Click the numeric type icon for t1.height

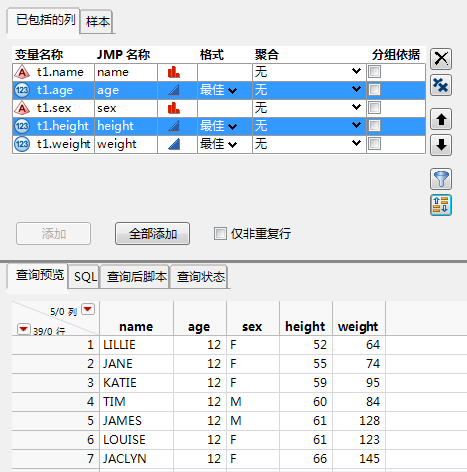click(x=22, y=126)
